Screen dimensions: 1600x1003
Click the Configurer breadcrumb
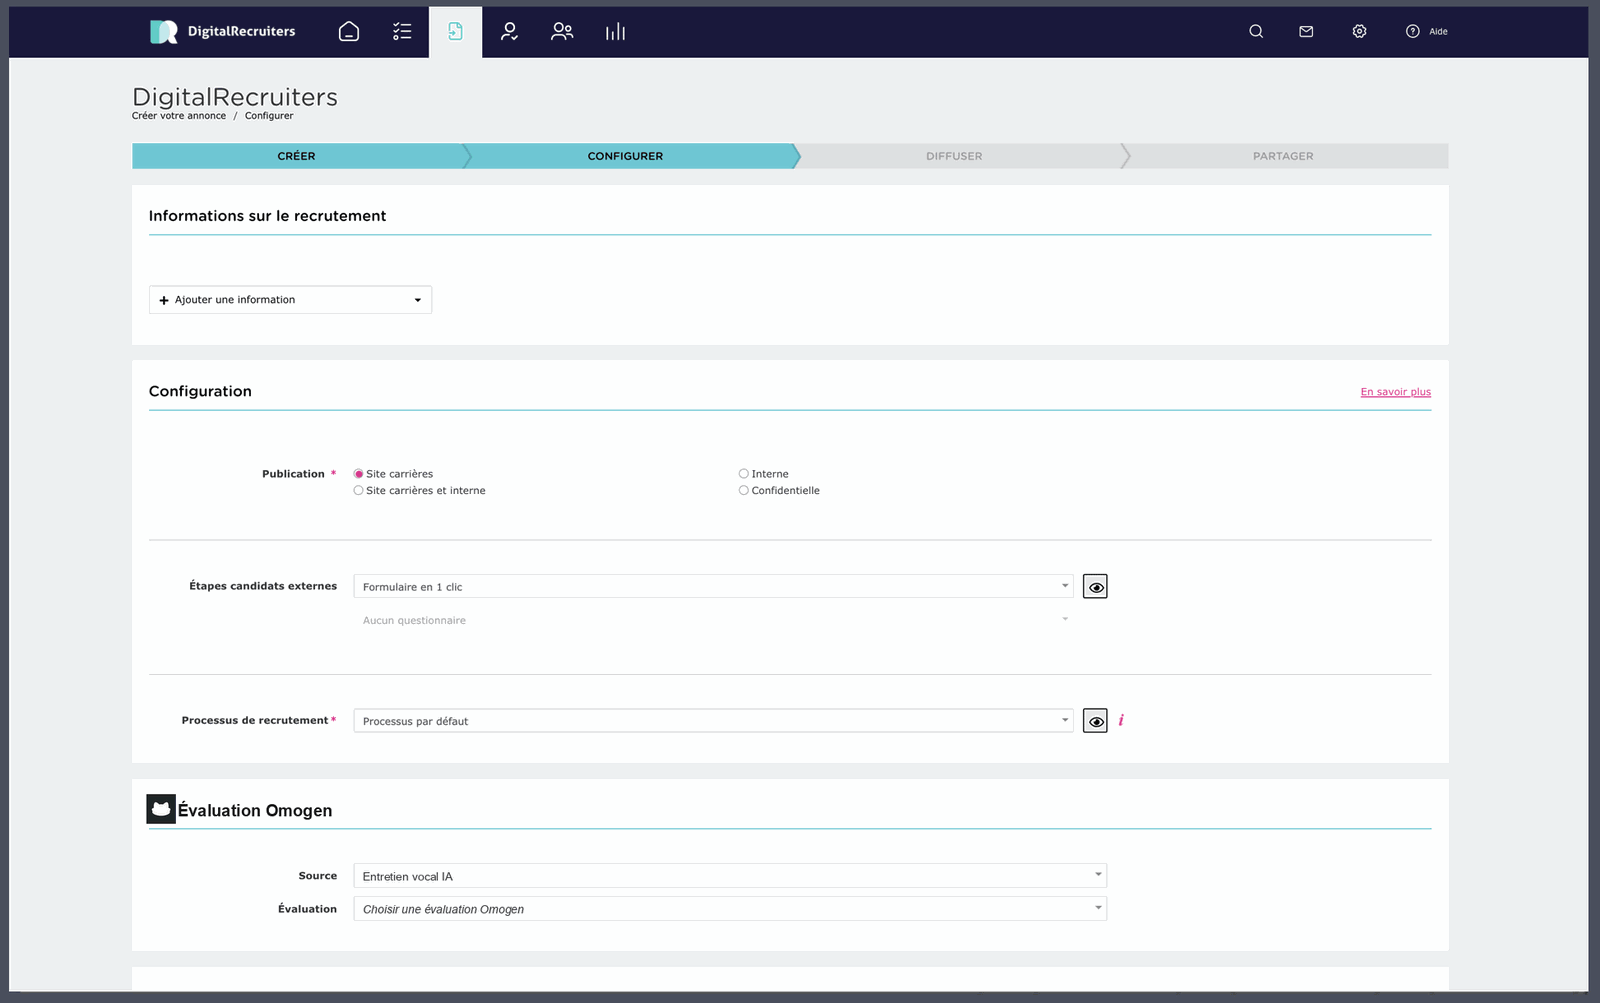click(269, 116)
